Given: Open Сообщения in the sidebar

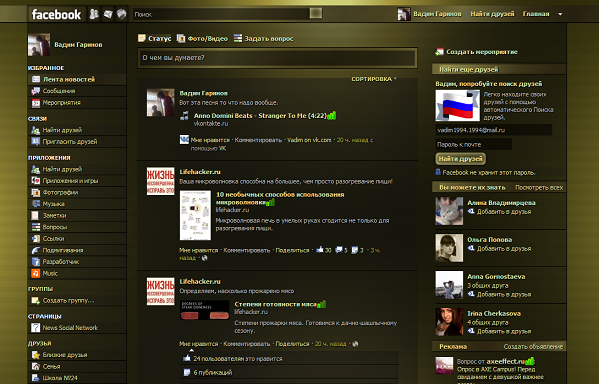Looking at the screenshot, I should pos(77,91).
